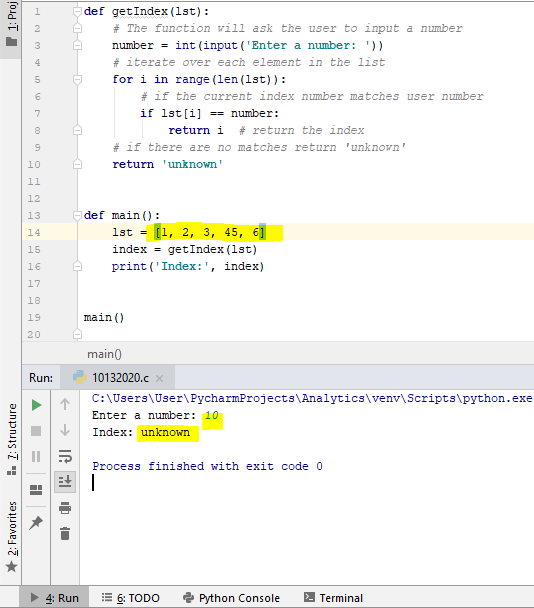Close the 10132020.c run tab
This screenshot has width=534, height=608.
pos(159,378)
